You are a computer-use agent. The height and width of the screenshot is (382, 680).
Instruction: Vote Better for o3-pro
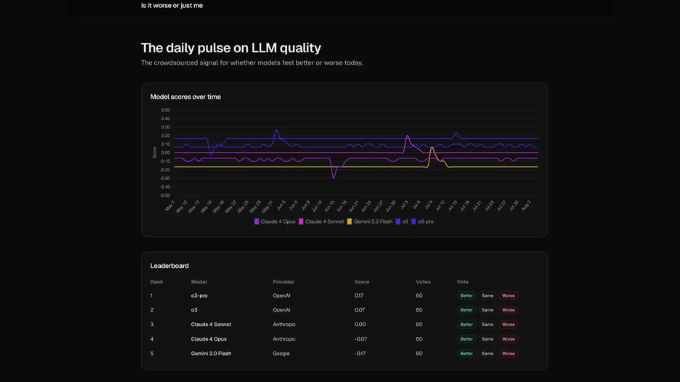pyautogui.click(x=466, y=296)
